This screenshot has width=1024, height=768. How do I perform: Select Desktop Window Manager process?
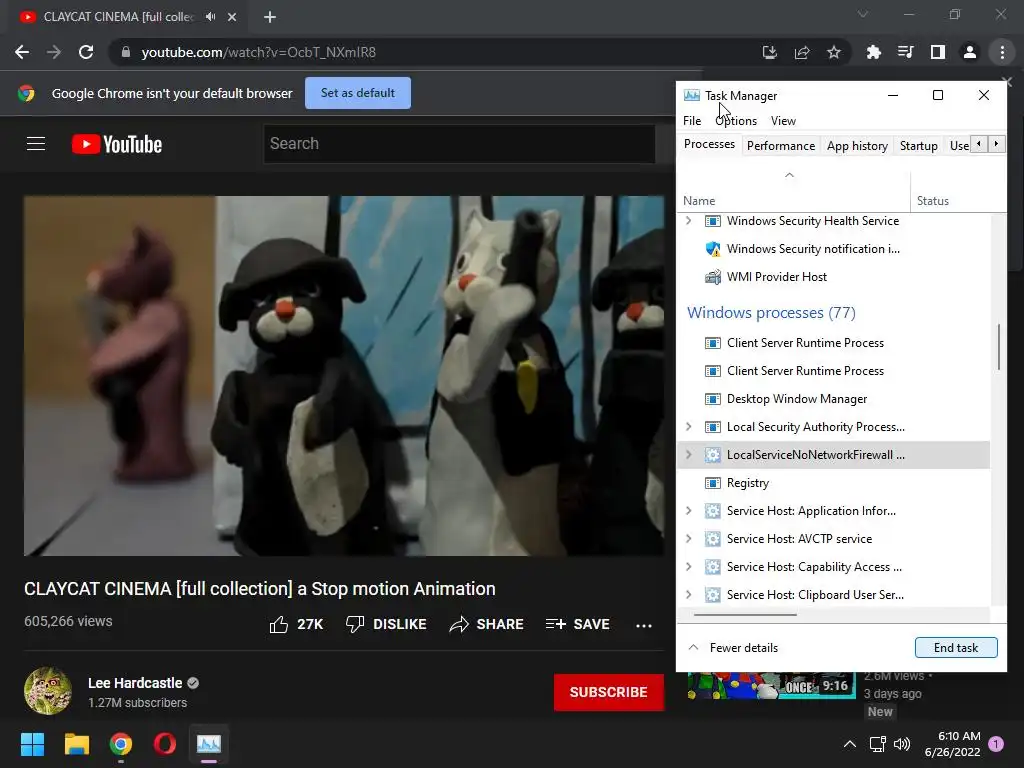pyautogui.click(x=833, y=398)
